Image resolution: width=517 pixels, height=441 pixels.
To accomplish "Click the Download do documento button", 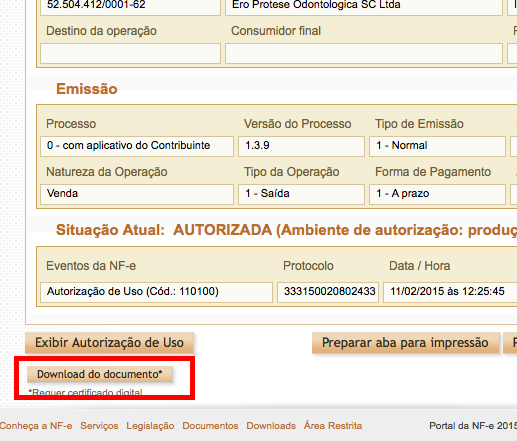I will (100, 374).
